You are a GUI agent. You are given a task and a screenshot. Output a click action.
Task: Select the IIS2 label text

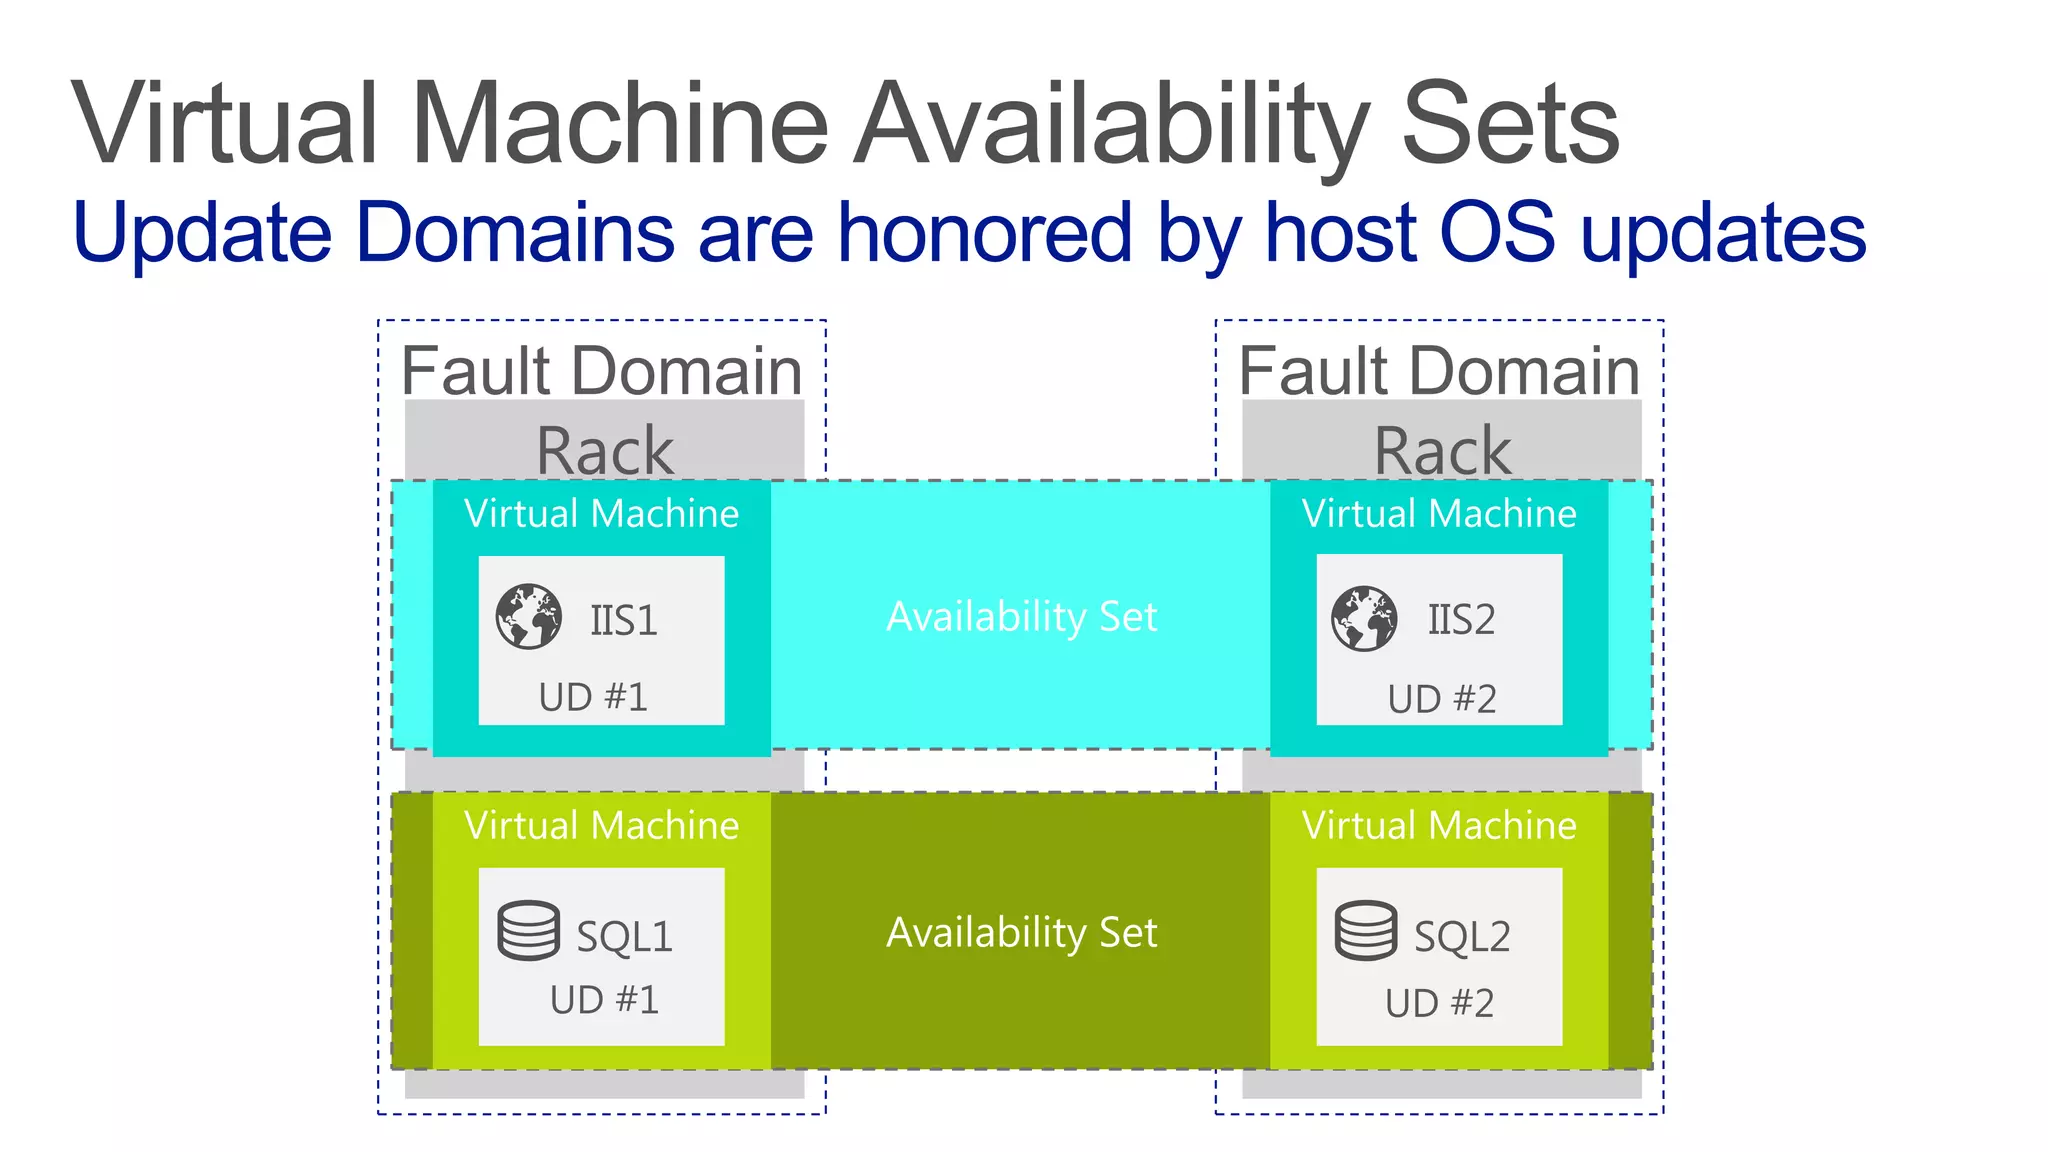(1461, 620)
